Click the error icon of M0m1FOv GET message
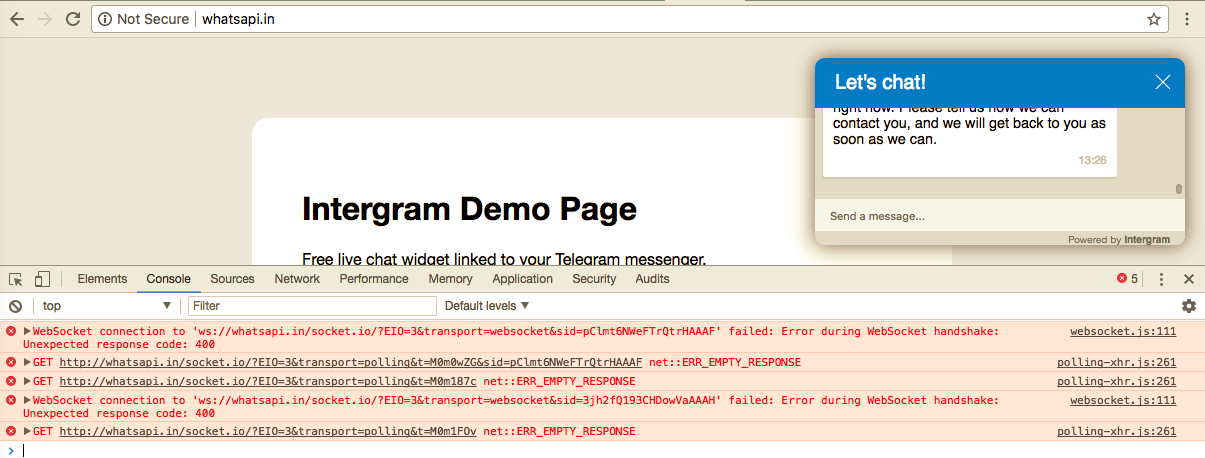Viewport: 1205px width, 458px height. coord(12,432)
